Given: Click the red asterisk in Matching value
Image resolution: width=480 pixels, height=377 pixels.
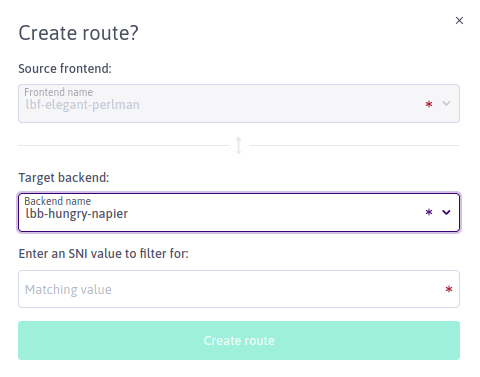Looking at the screenshot, I should click(x=449, y=289).
